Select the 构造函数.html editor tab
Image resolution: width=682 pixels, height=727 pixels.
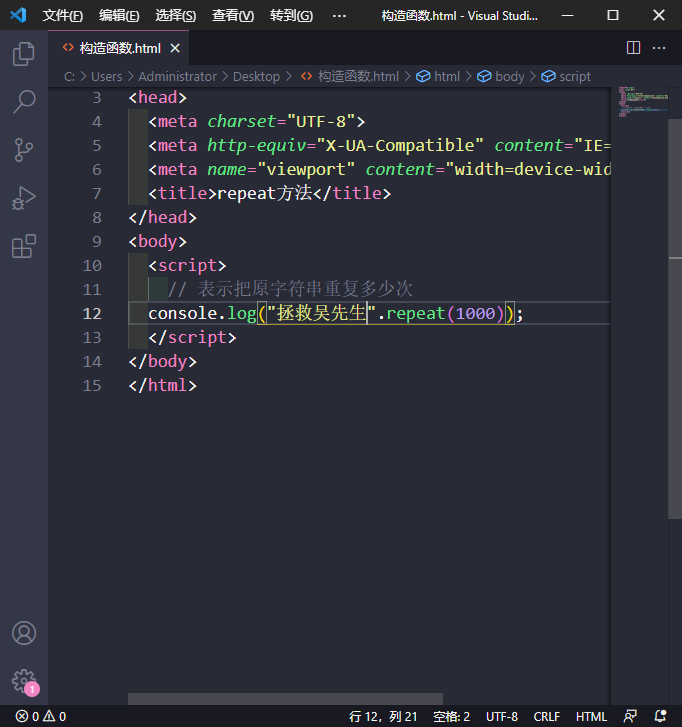coord(118,48)
